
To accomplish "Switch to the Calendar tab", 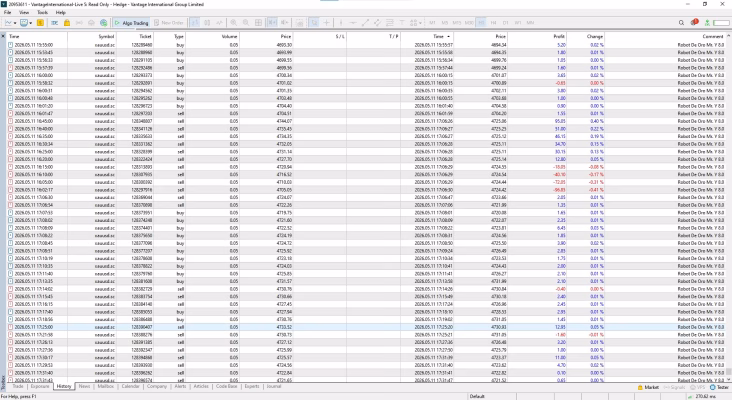I will point(130,386).
